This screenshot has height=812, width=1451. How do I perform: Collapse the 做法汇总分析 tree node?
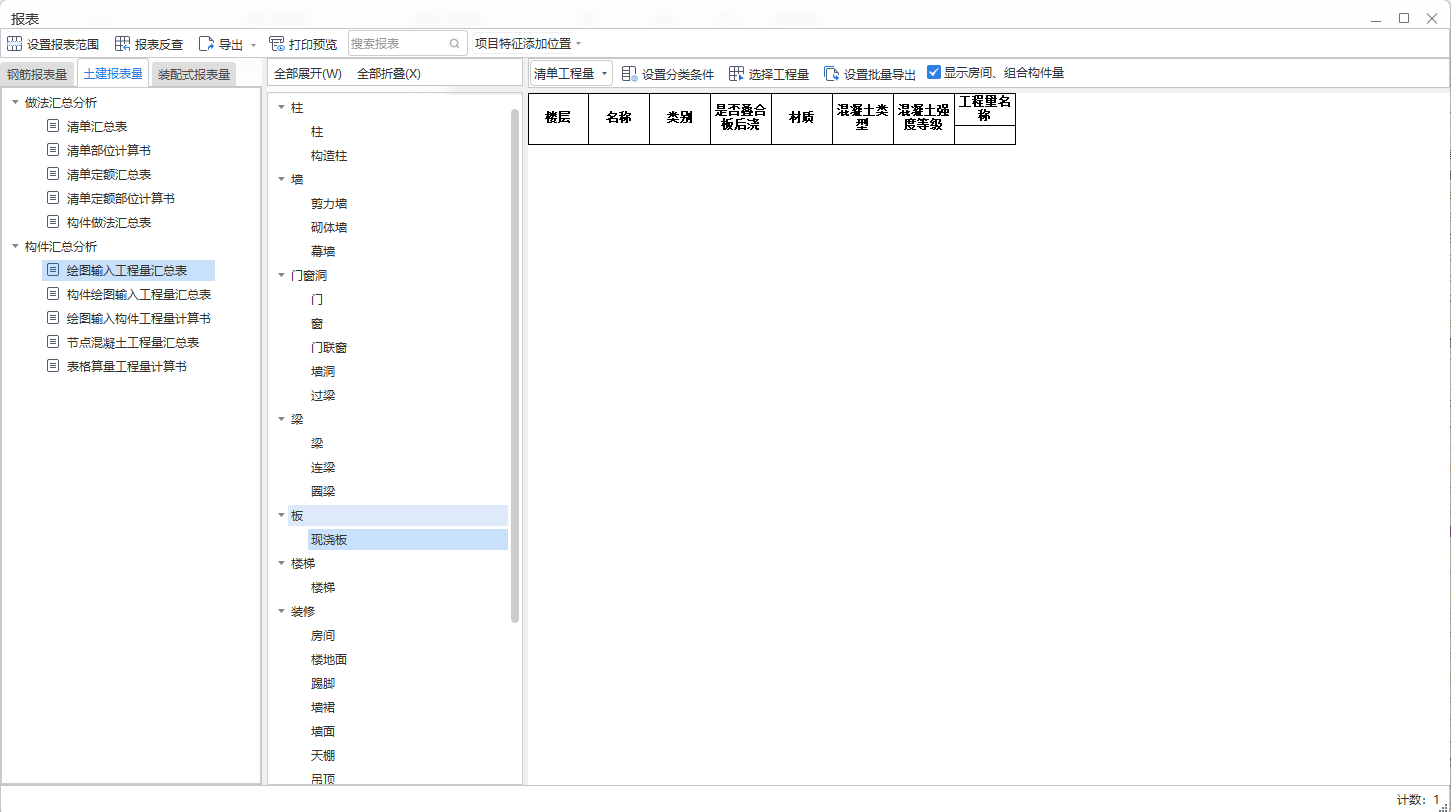tap(15, 102)
